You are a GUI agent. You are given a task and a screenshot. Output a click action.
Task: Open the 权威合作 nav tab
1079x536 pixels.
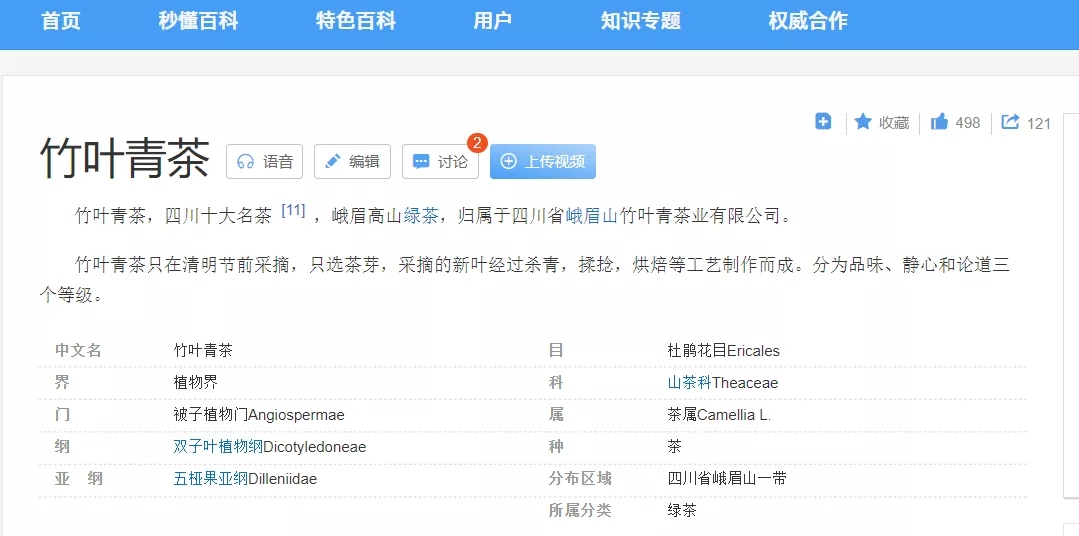[x=808, y=21]
